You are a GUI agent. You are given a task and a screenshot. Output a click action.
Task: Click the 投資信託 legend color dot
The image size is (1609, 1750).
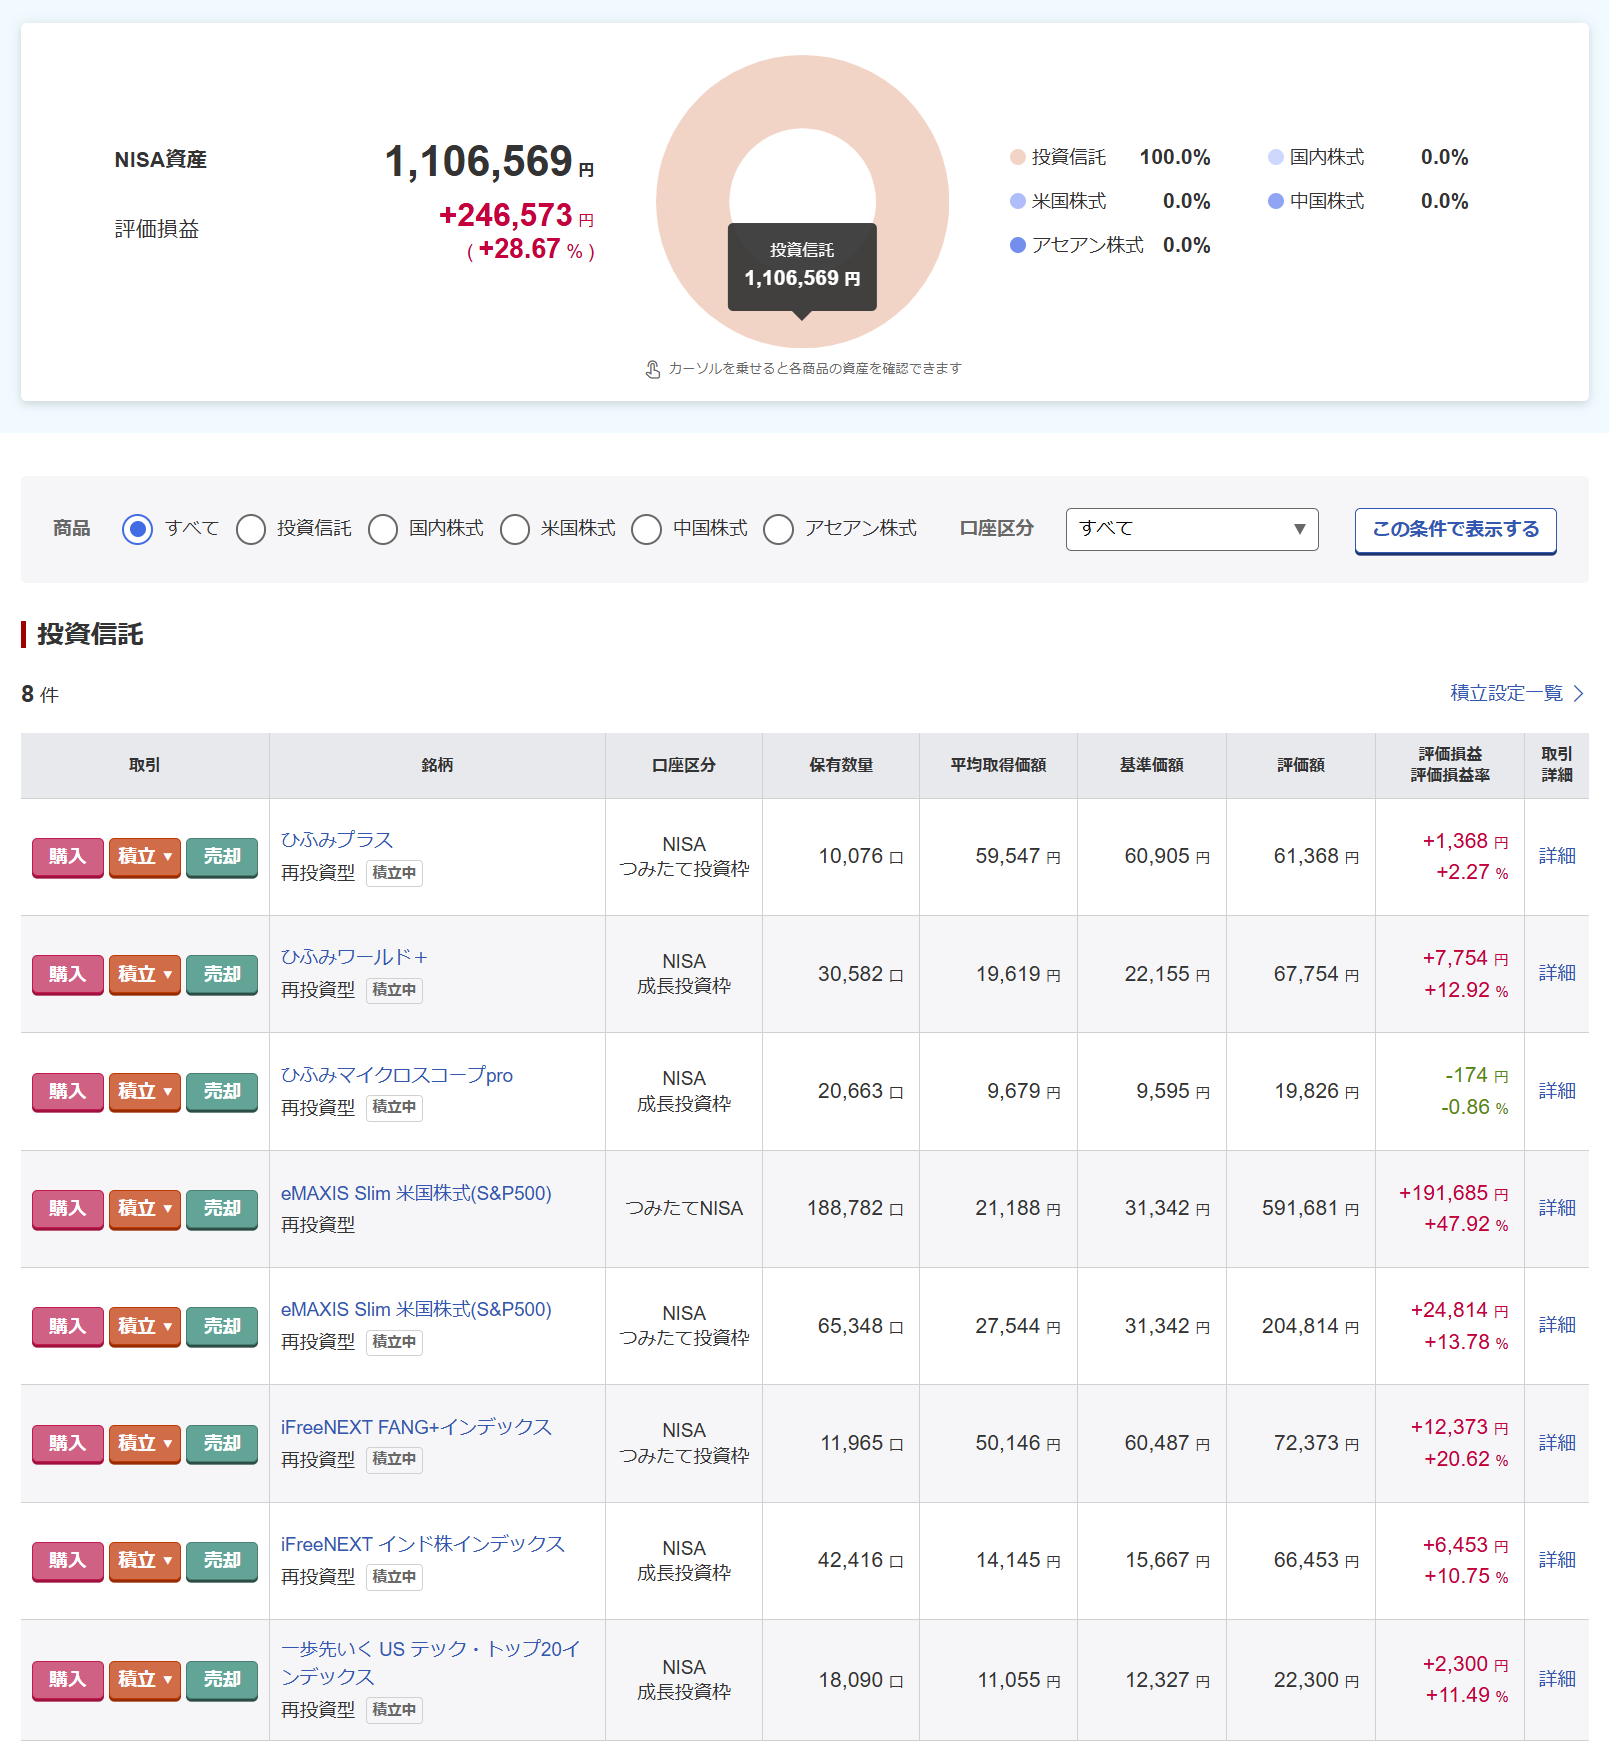(1018, 157)
